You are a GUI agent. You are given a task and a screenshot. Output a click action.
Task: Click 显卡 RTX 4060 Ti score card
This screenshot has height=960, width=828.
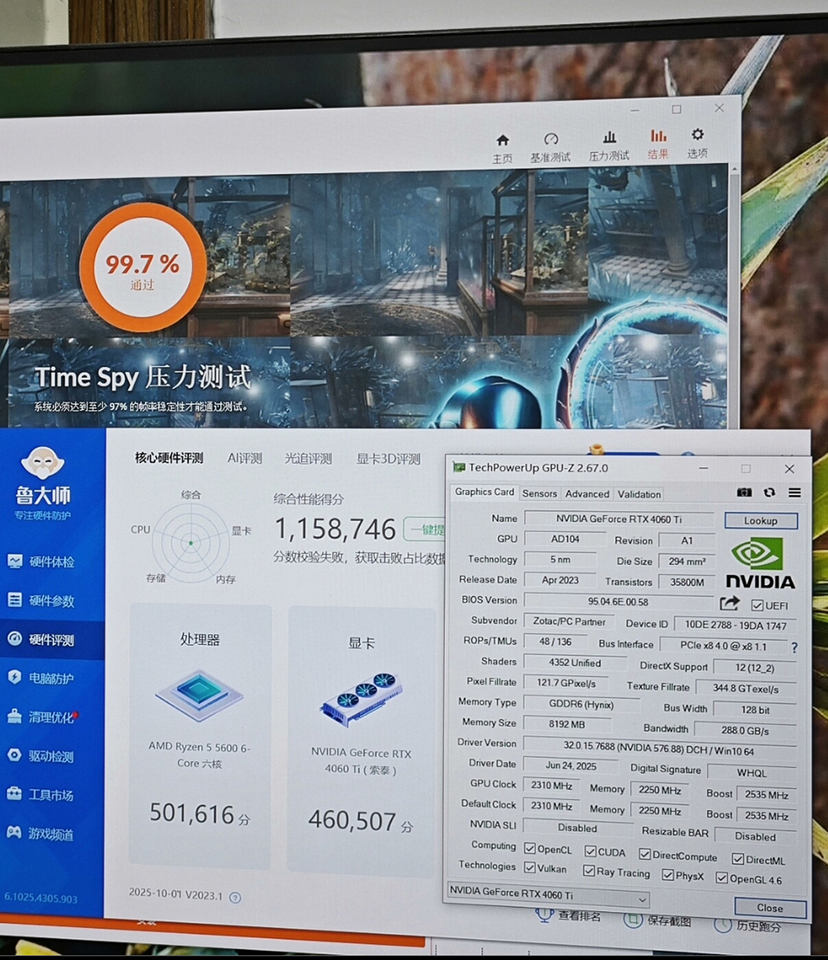click(361, 740)
